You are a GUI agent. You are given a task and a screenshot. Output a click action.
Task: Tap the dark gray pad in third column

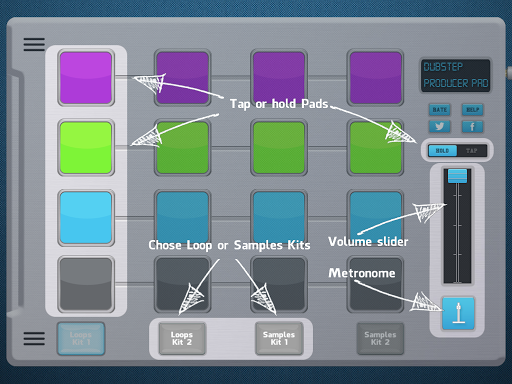(279, 284)
